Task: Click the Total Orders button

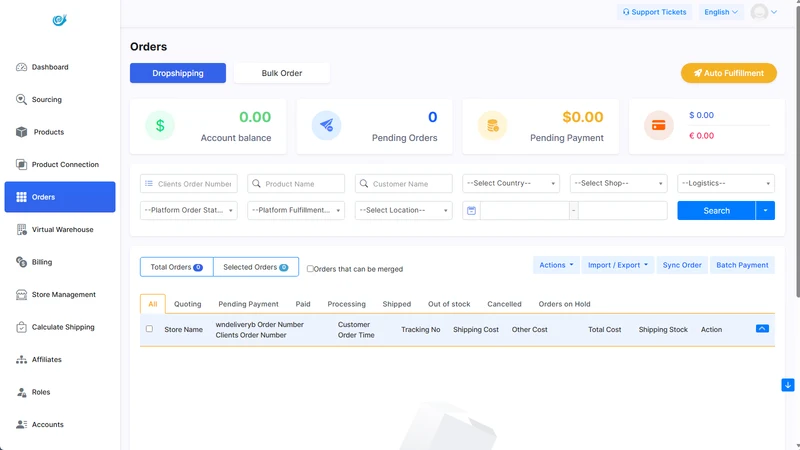Action: pyautogui.click(x=177, y=267)
